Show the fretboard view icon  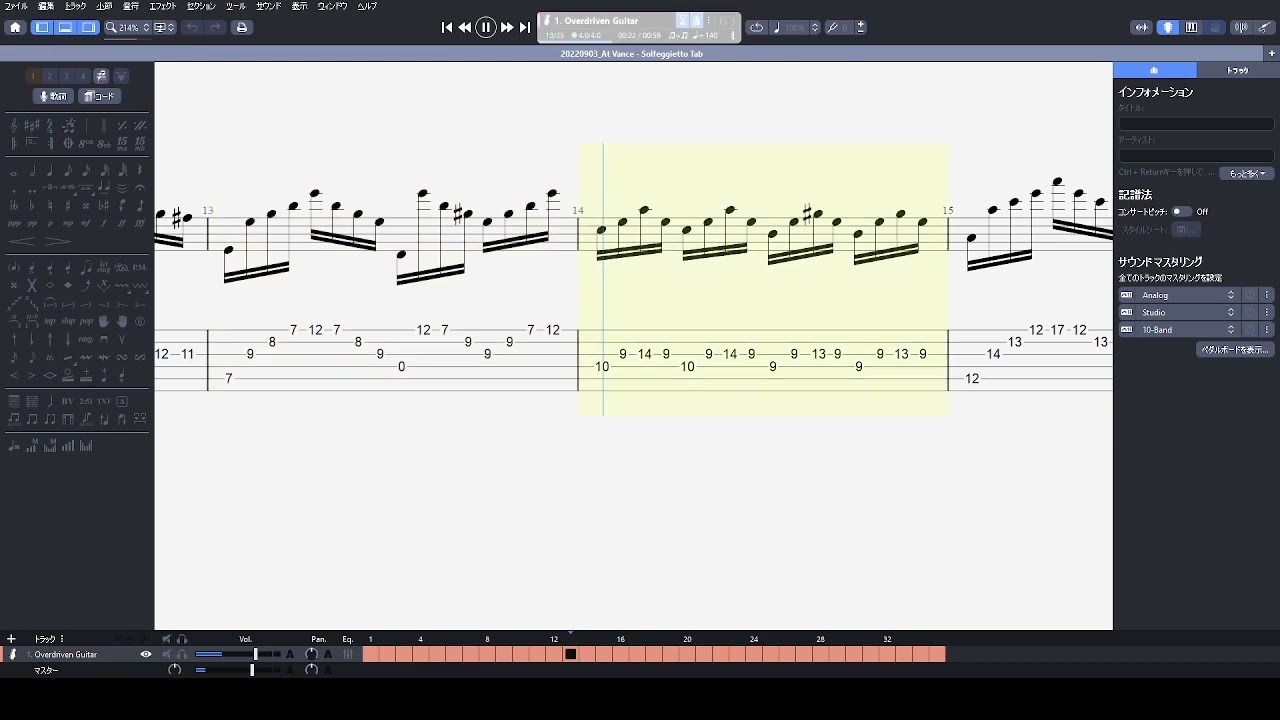pyautogui.click(x=1168, y=27)
